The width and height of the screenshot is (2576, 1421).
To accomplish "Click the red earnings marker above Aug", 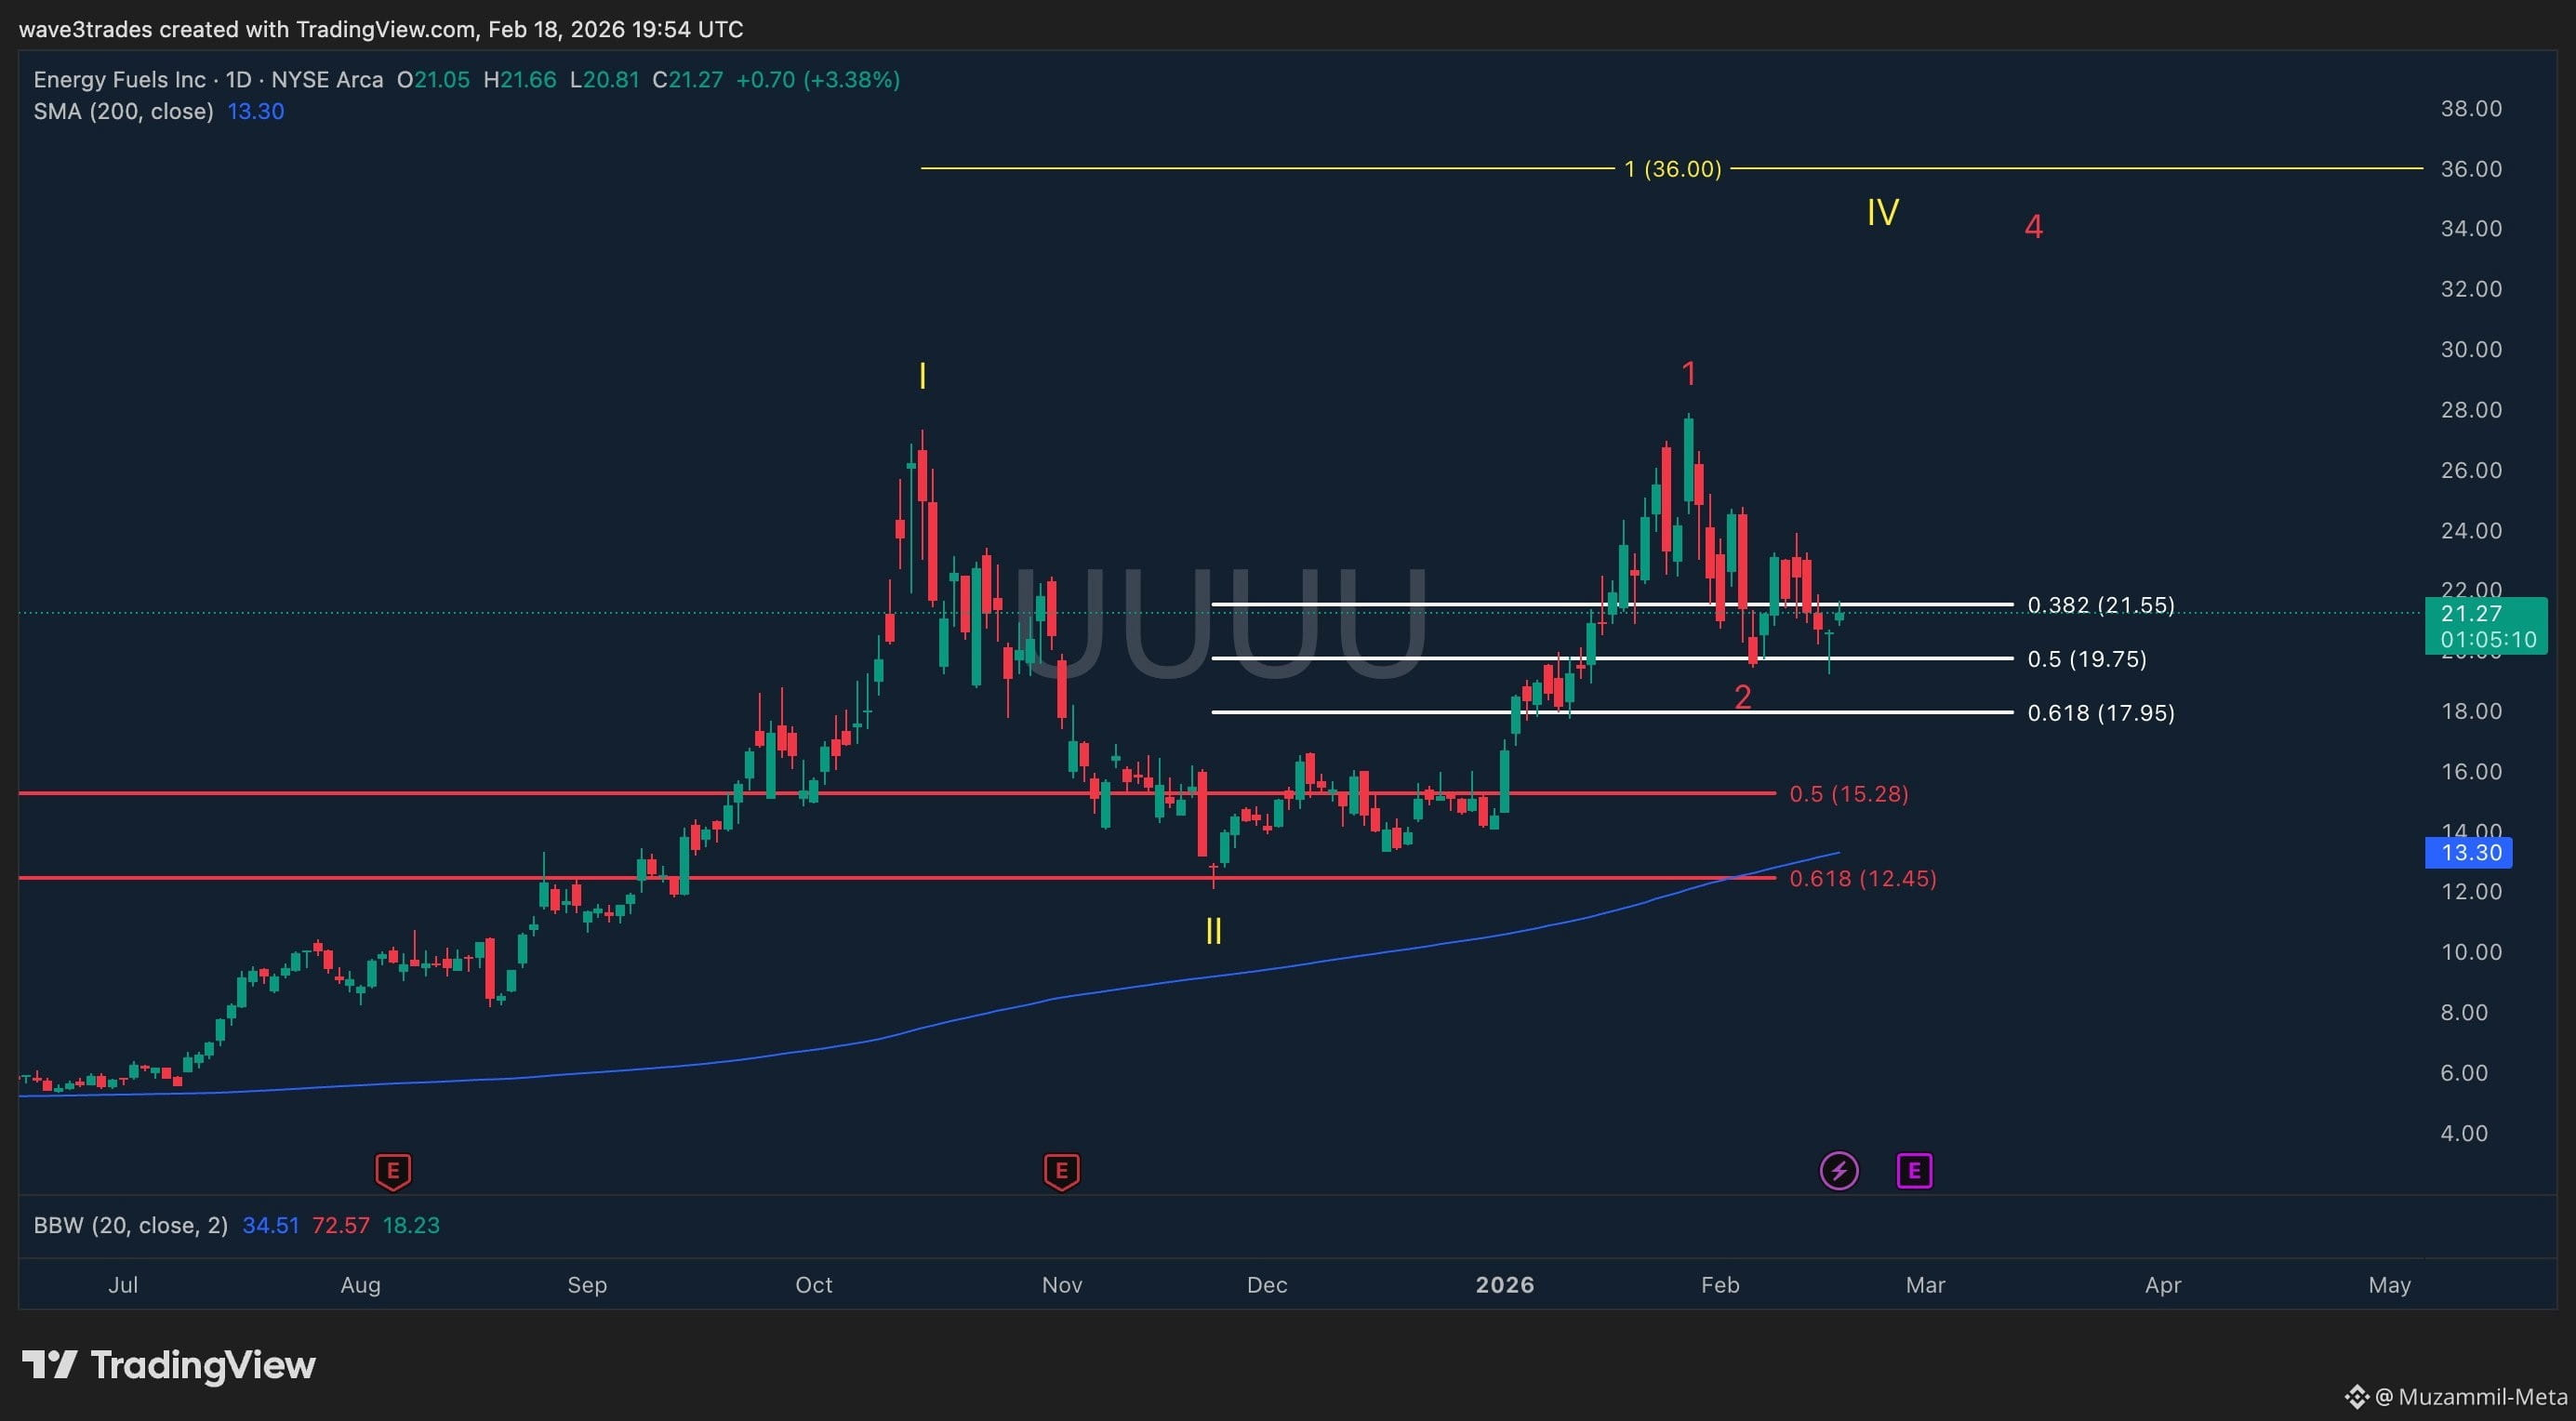I will pyautogui.click(x=393, y=1171).
